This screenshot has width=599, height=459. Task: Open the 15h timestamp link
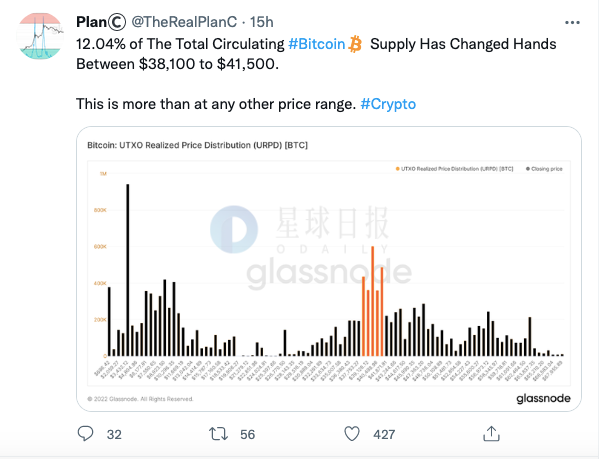(x=262, y=22)
